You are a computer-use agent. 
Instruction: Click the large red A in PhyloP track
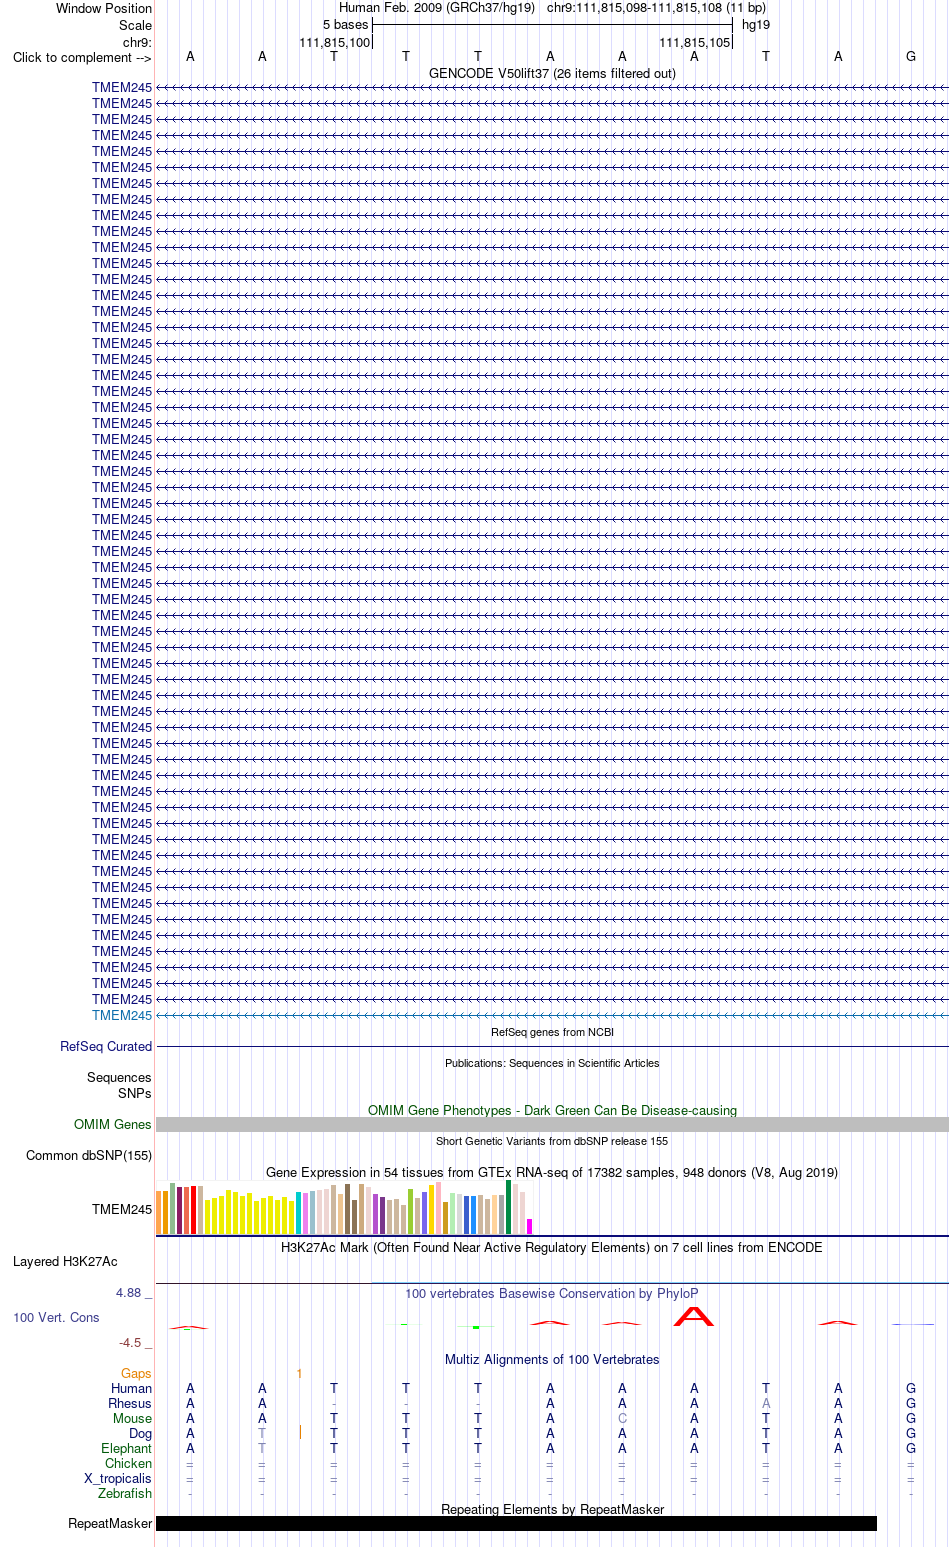coord(694,1316)
